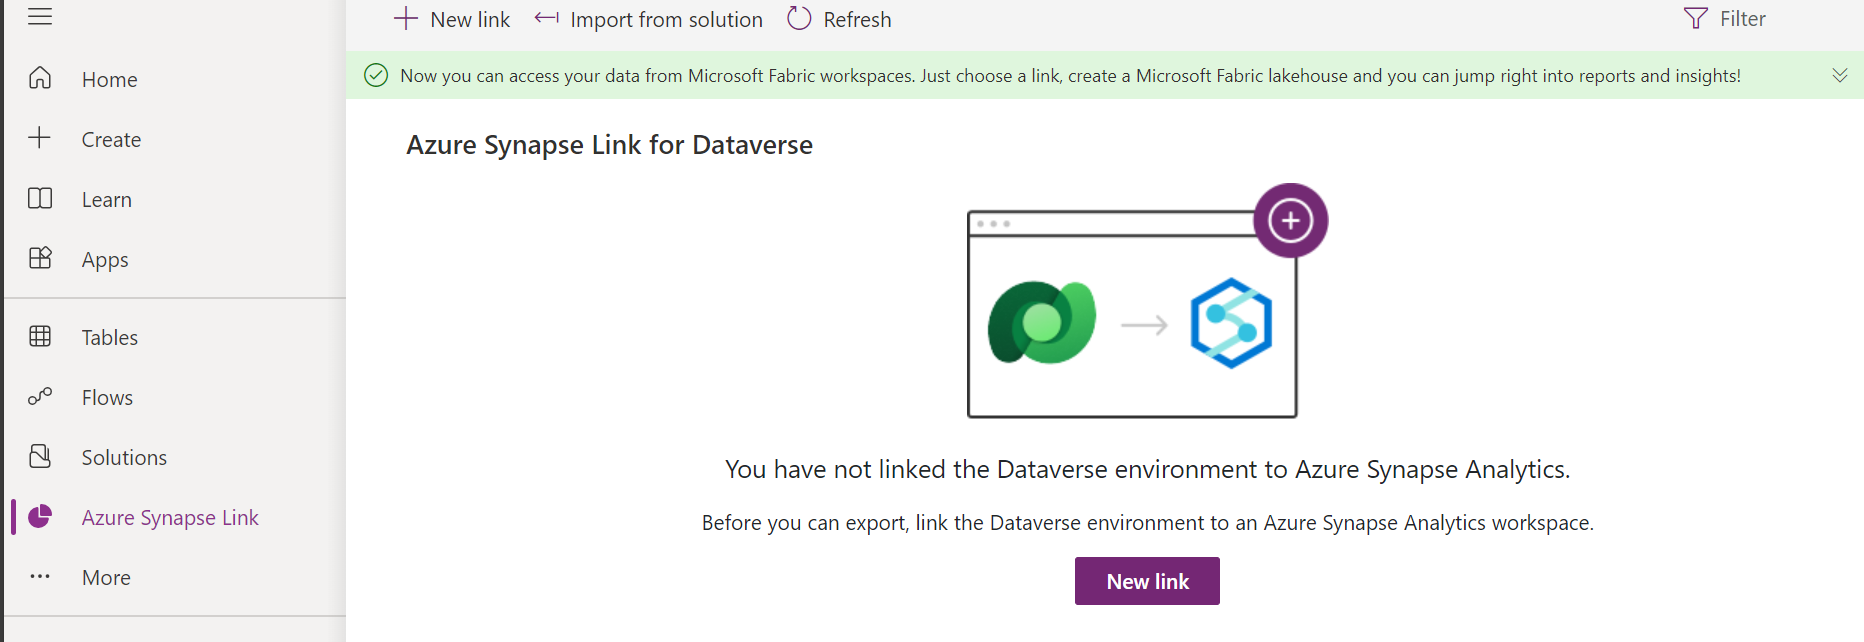Select the Home icon in sidebar

[x=40, y=78]
